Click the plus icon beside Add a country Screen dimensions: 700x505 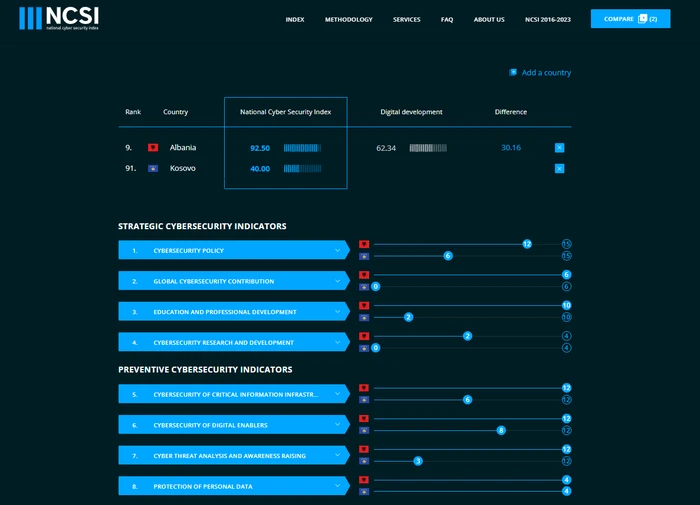[x=513, y=72]
